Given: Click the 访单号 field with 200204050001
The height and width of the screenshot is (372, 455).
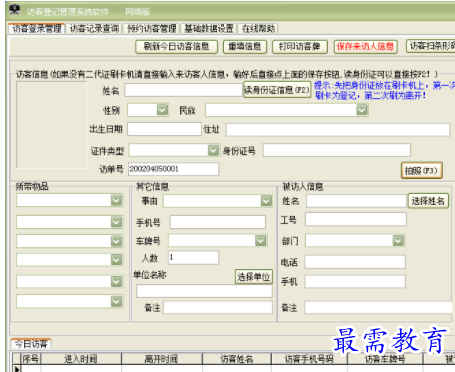Looking at the screenshot, I should coord(173,169).
